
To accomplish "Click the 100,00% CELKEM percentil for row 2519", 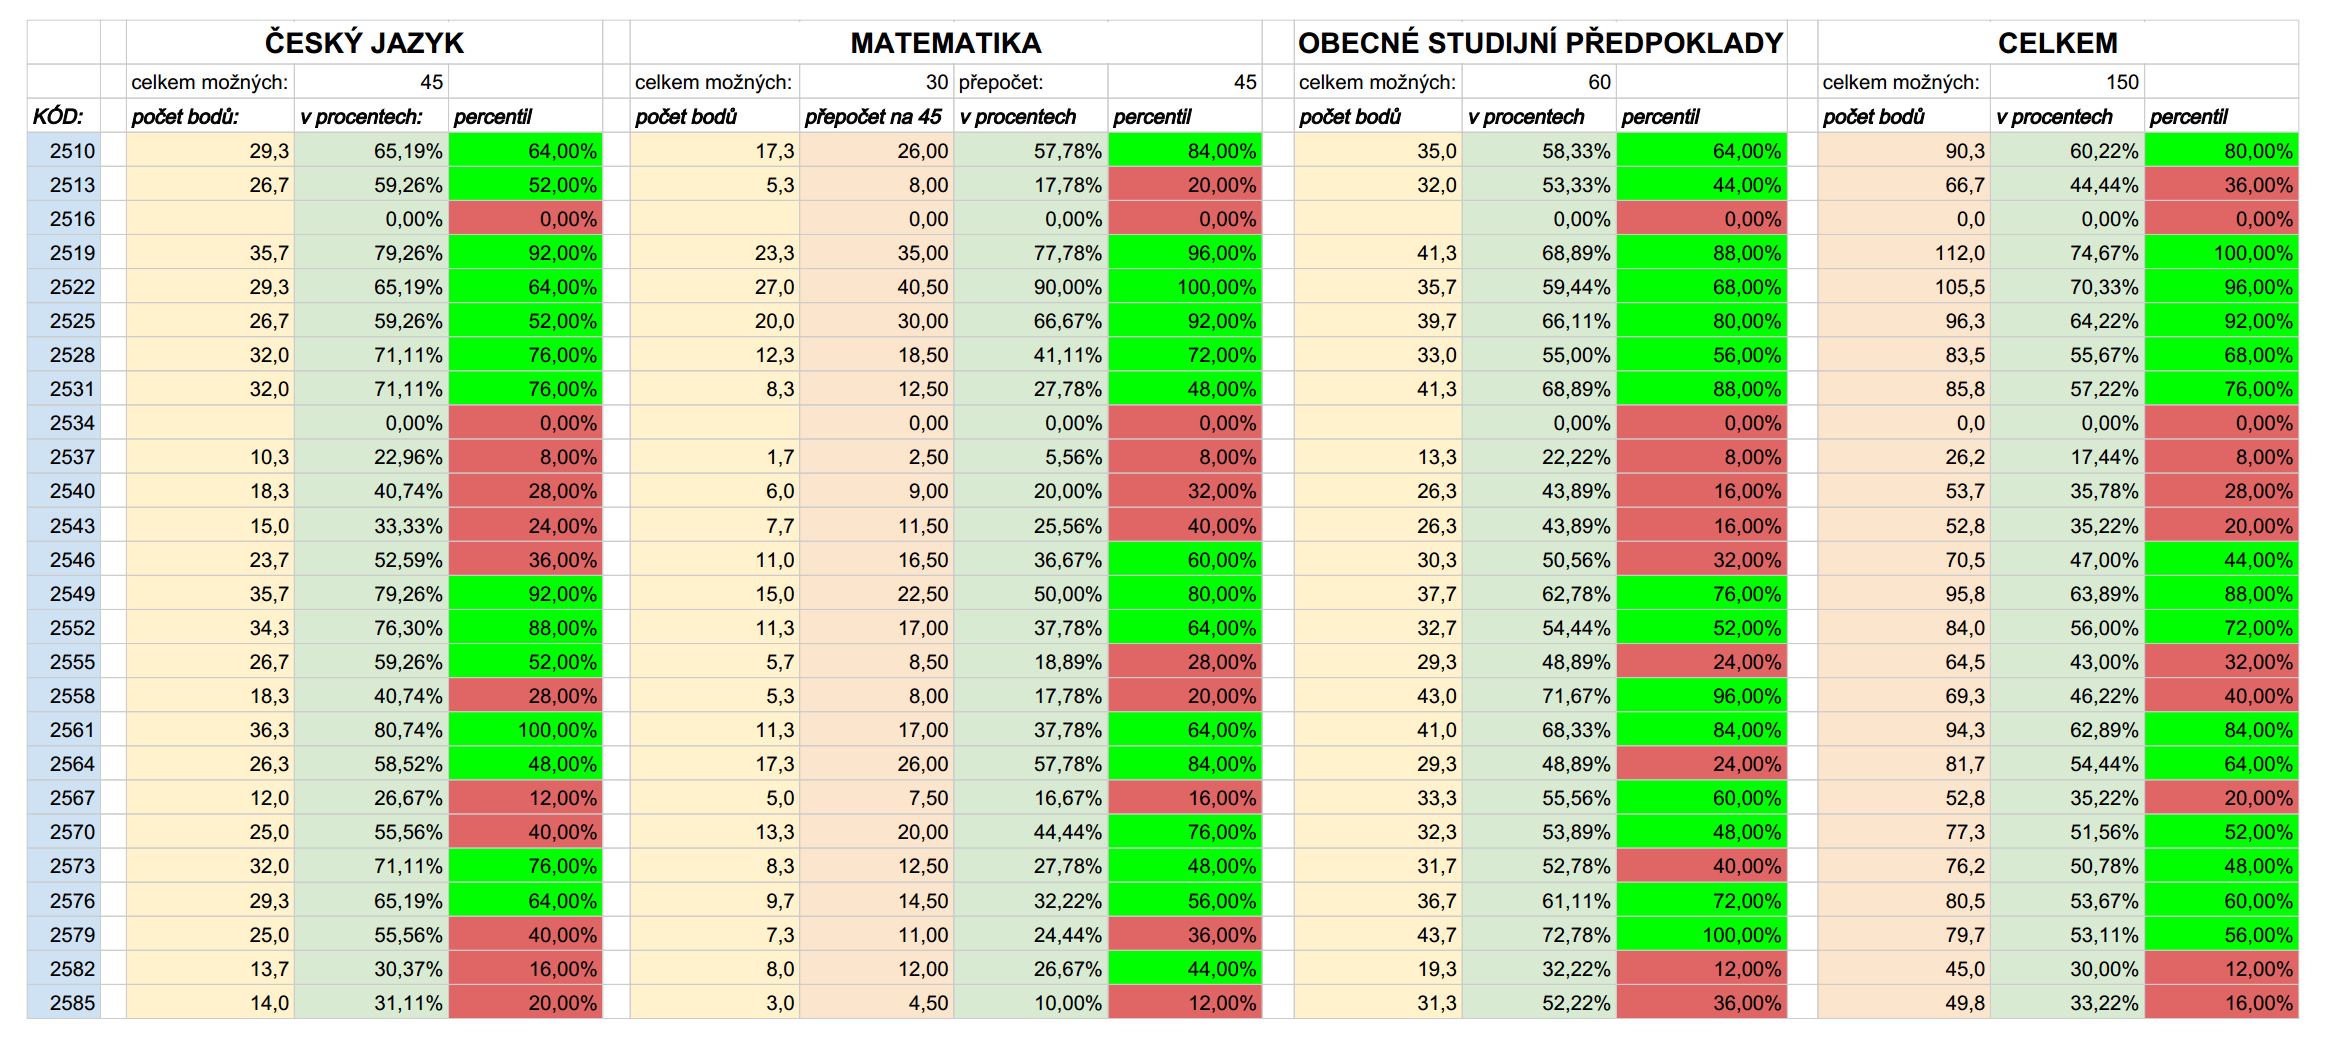I will pos(2222,253).
